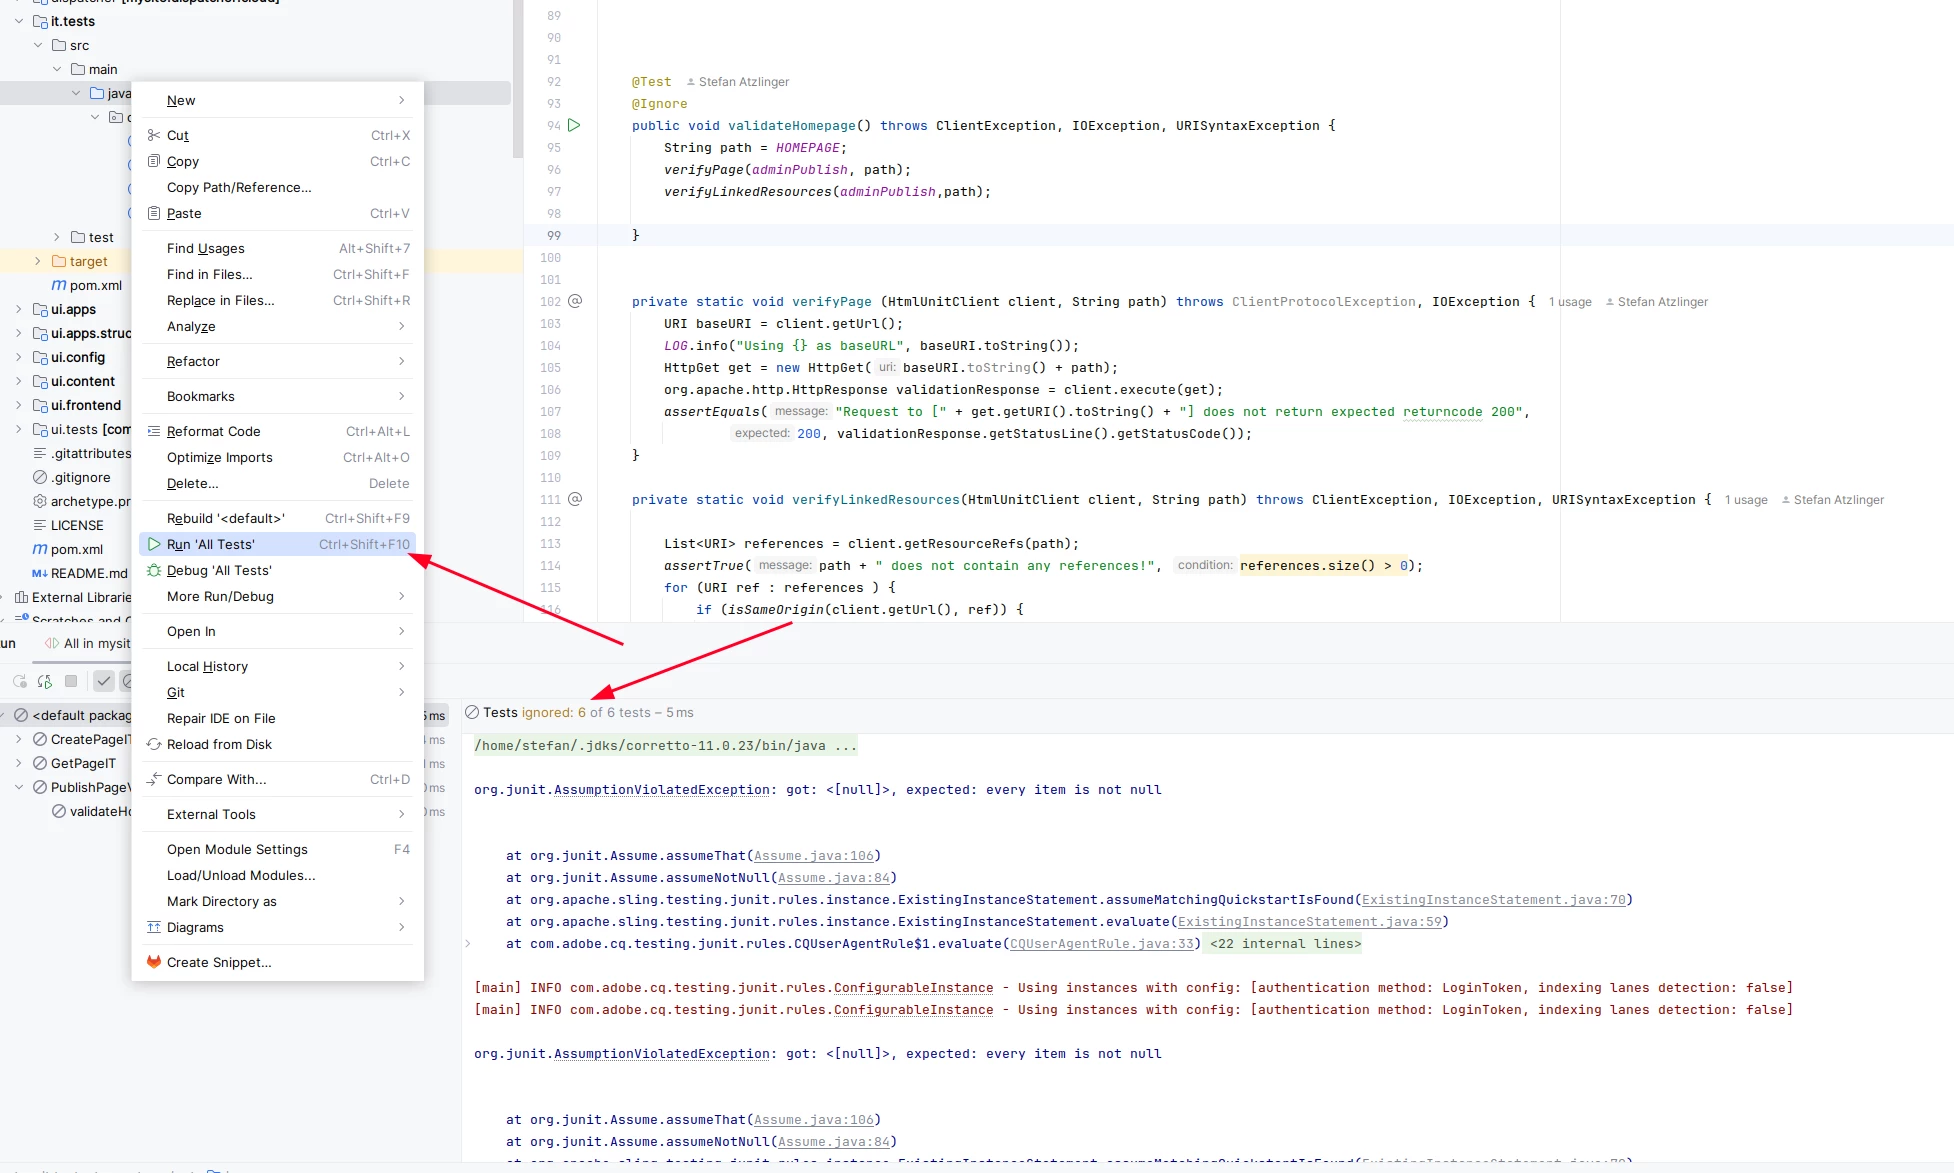Click the gutter run icon beside validateHomepage
The height and width of the screenshot is (1173, 1954).
[x=574, y=125]
